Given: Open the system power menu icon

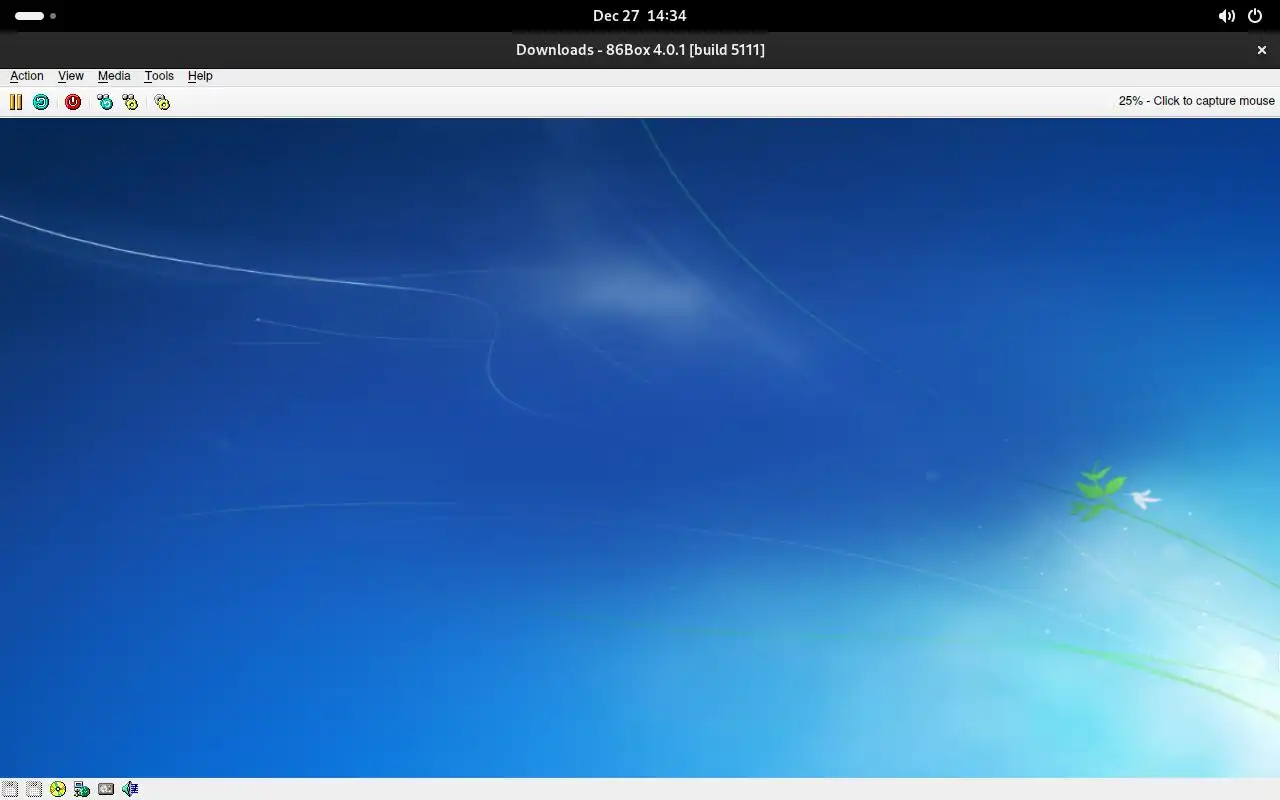Looking at the screenshot, I should (x=1255, y=16).
